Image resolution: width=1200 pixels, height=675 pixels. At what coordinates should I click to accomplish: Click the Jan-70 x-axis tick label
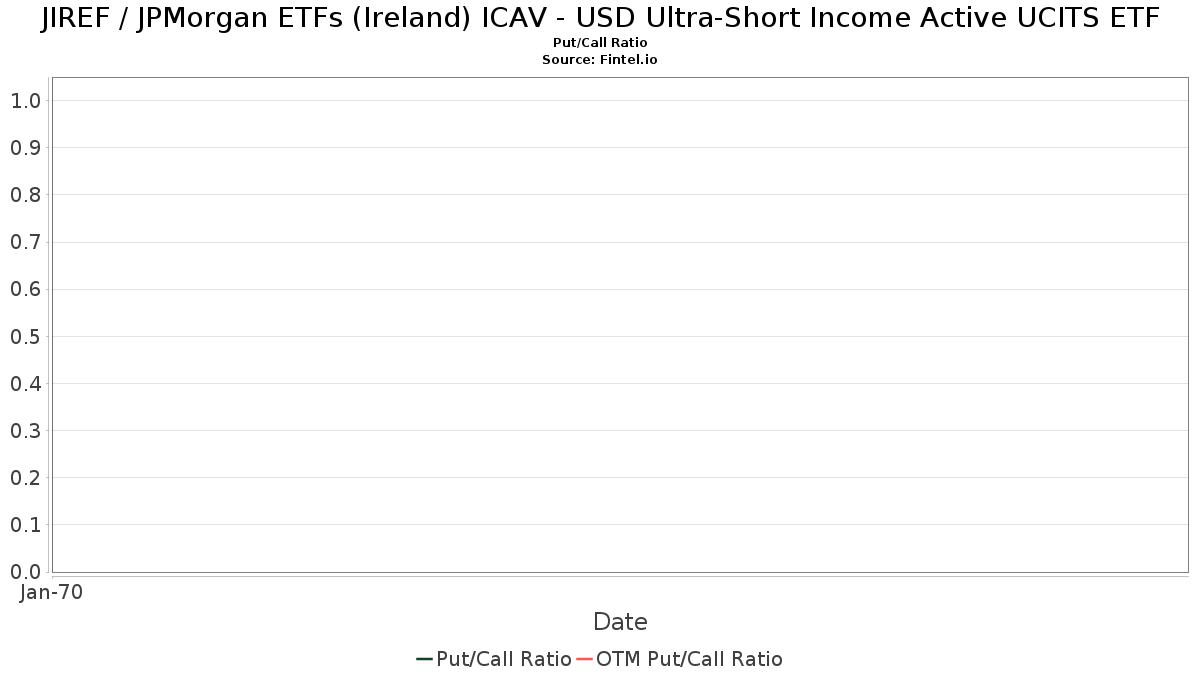pos(51,592)
